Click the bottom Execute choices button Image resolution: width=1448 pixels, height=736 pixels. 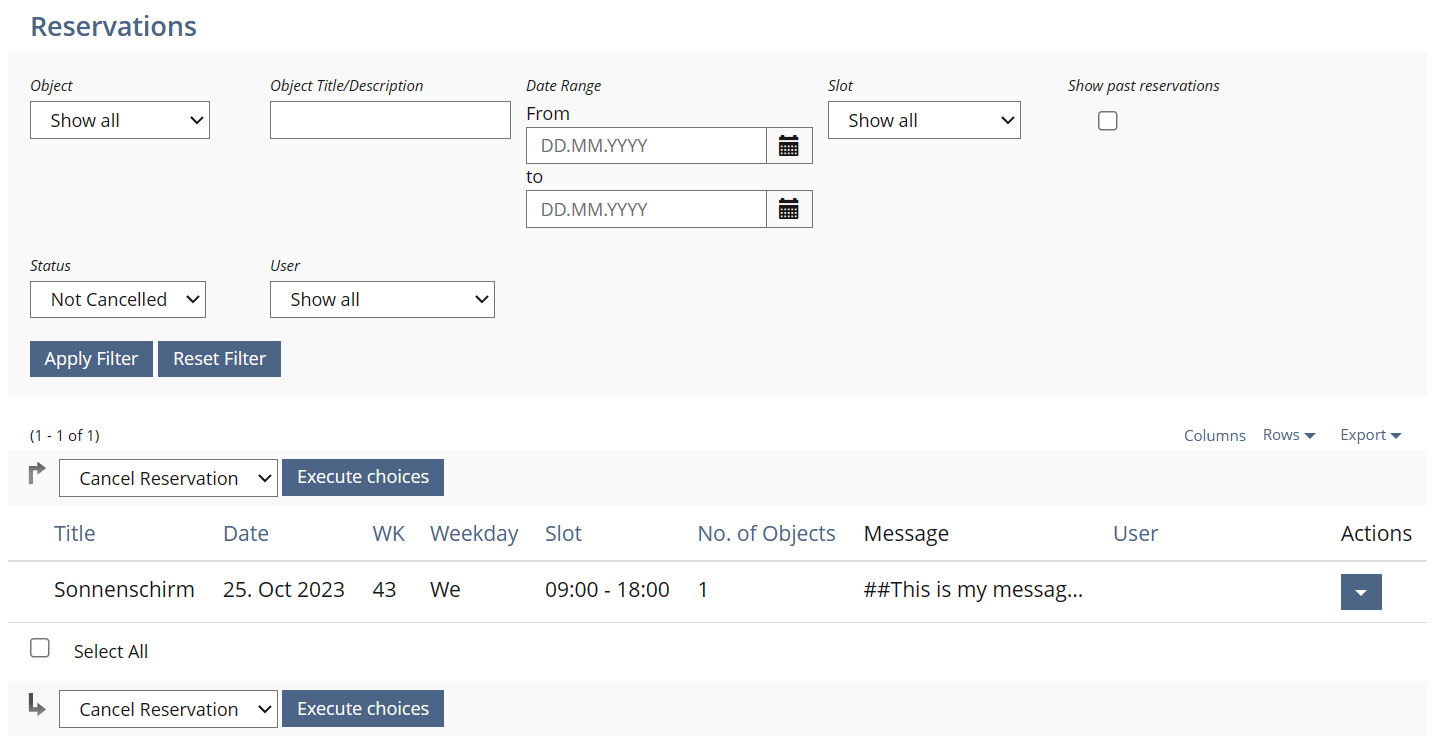click(x=363, y=708)
